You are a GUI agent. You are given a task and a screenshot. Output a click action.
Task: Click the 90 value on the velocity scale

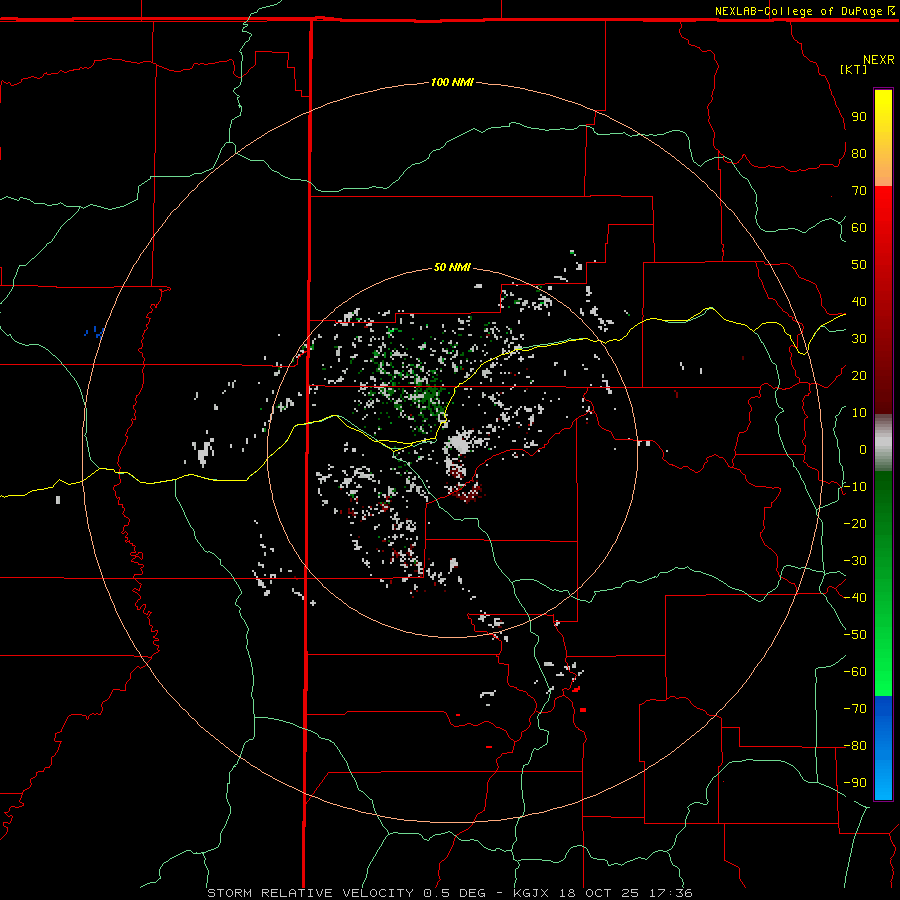[859, 117]
